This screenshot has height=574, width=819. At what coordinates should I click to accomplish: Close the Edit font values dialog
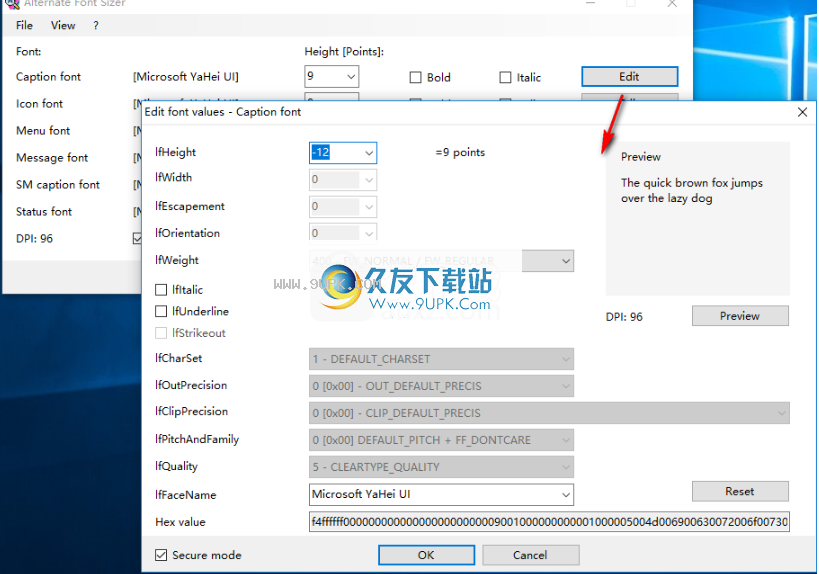pyautogui.click(x=802, y=112)
